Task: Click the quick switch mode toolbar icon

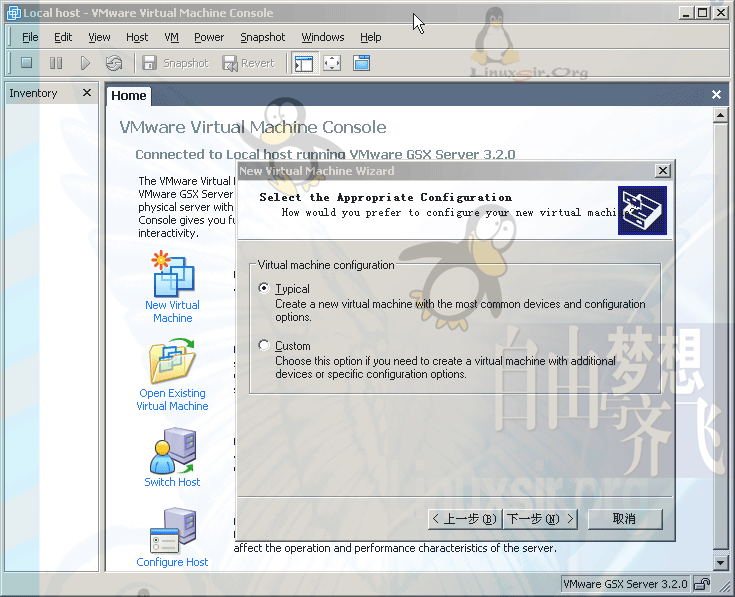Action: (361, 63)
